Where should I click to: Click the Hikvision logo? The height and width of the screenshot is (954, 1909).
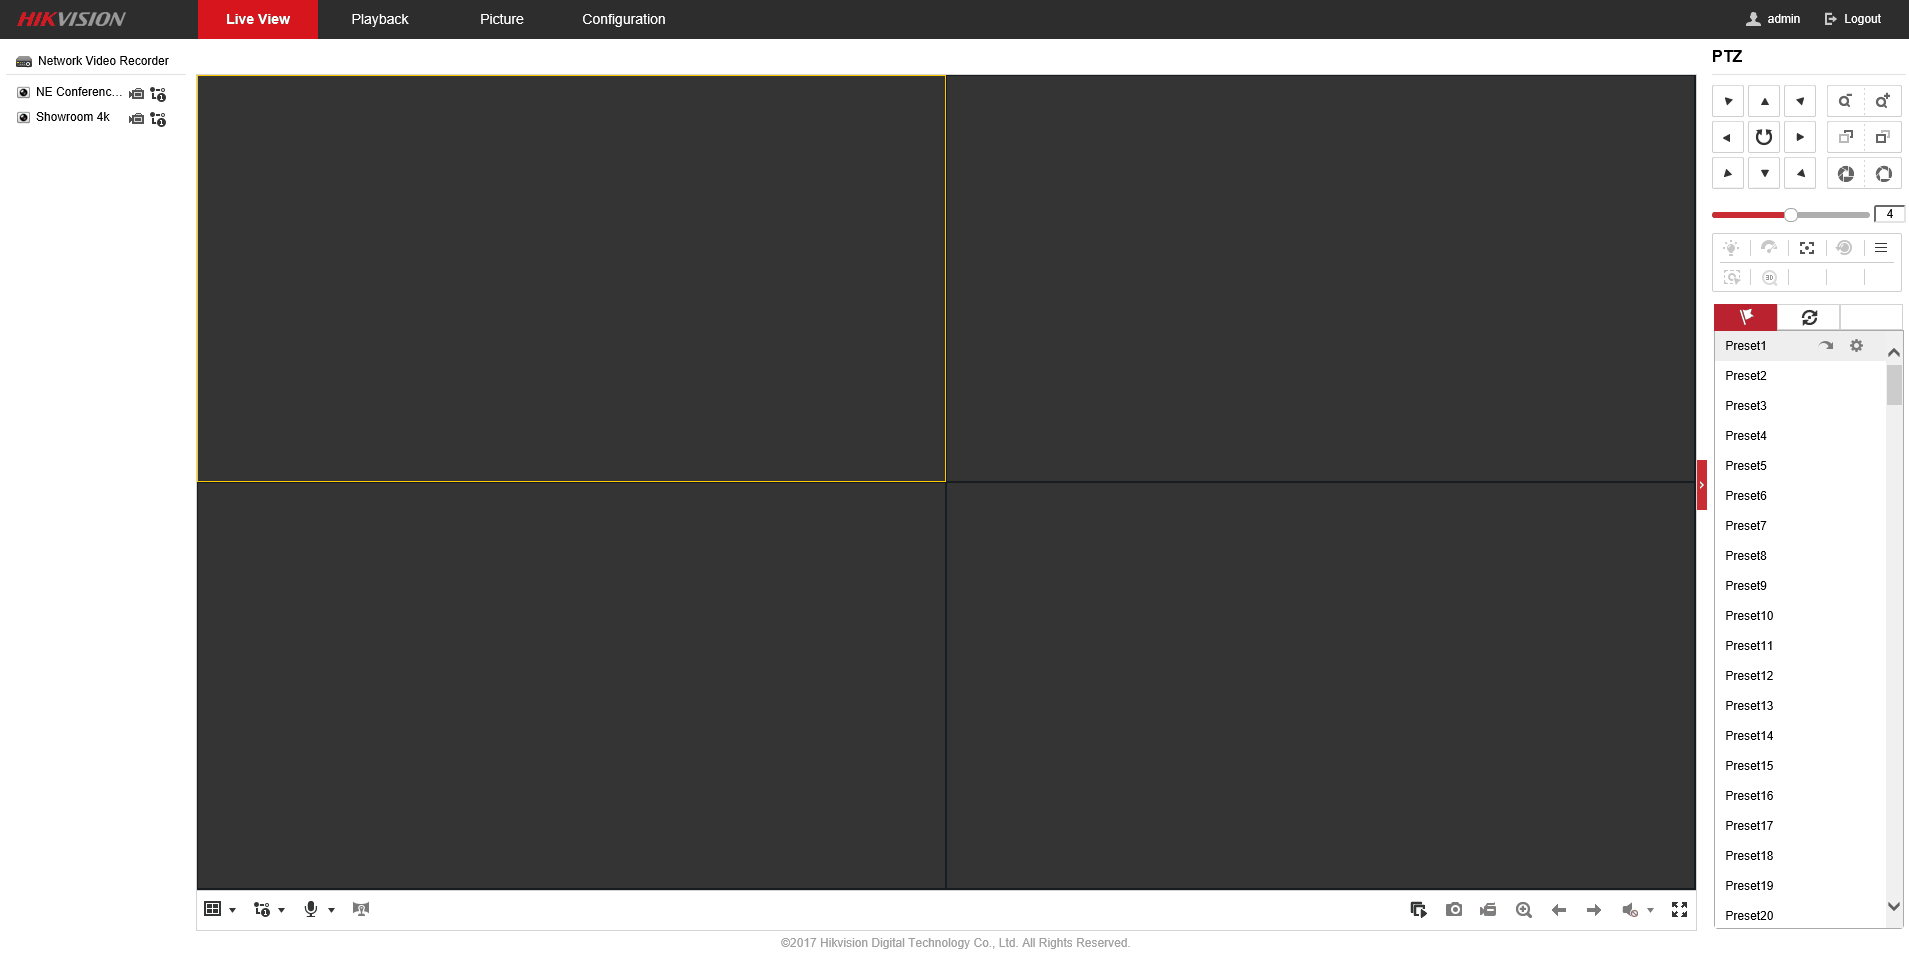point(71,19)
